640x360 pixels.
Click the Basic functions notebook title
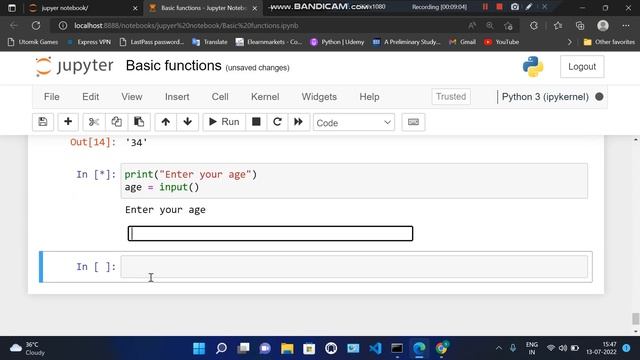(173, 66)
